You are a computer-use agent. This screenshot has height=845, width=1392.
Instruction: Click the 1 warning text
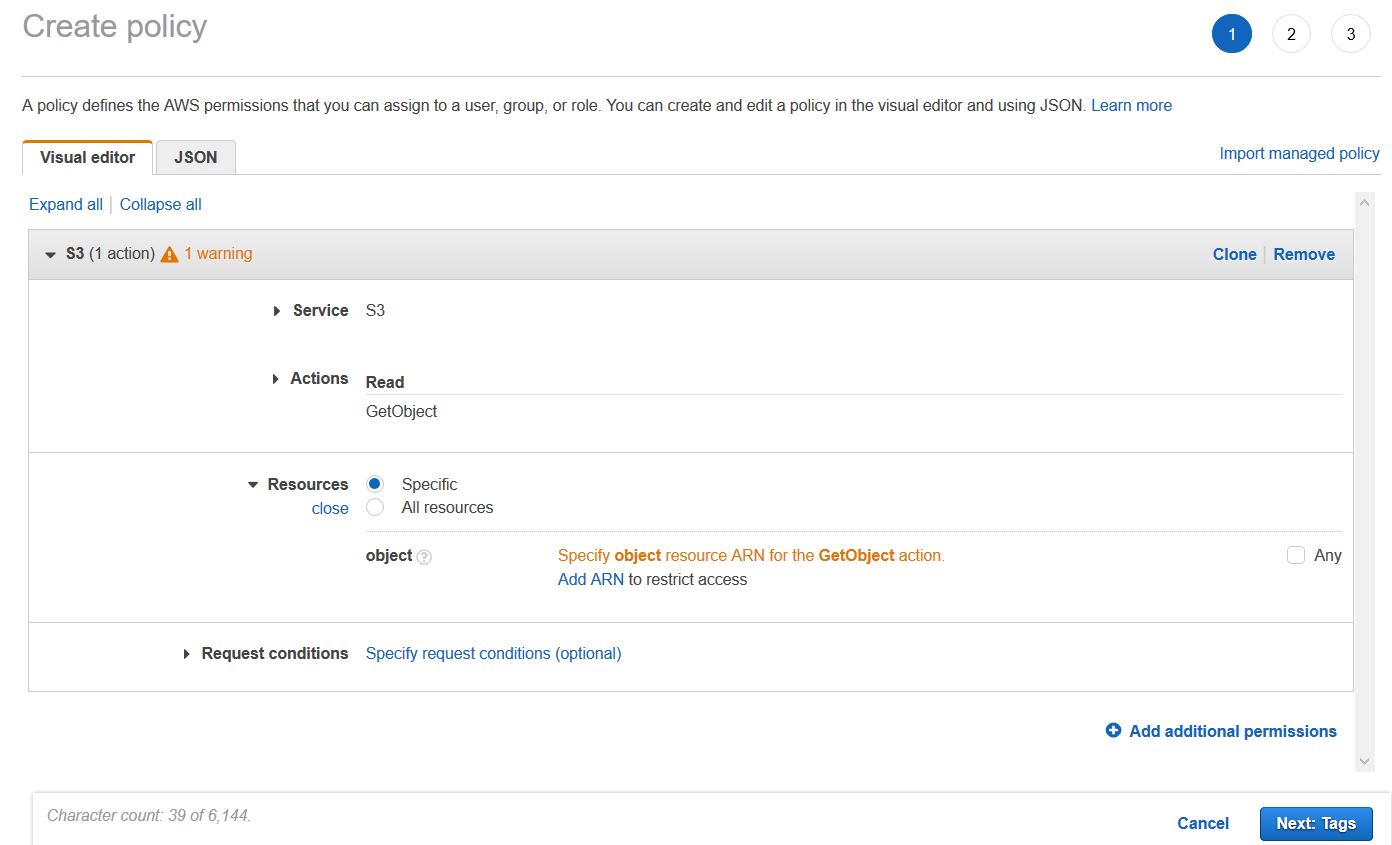[218, 254]
